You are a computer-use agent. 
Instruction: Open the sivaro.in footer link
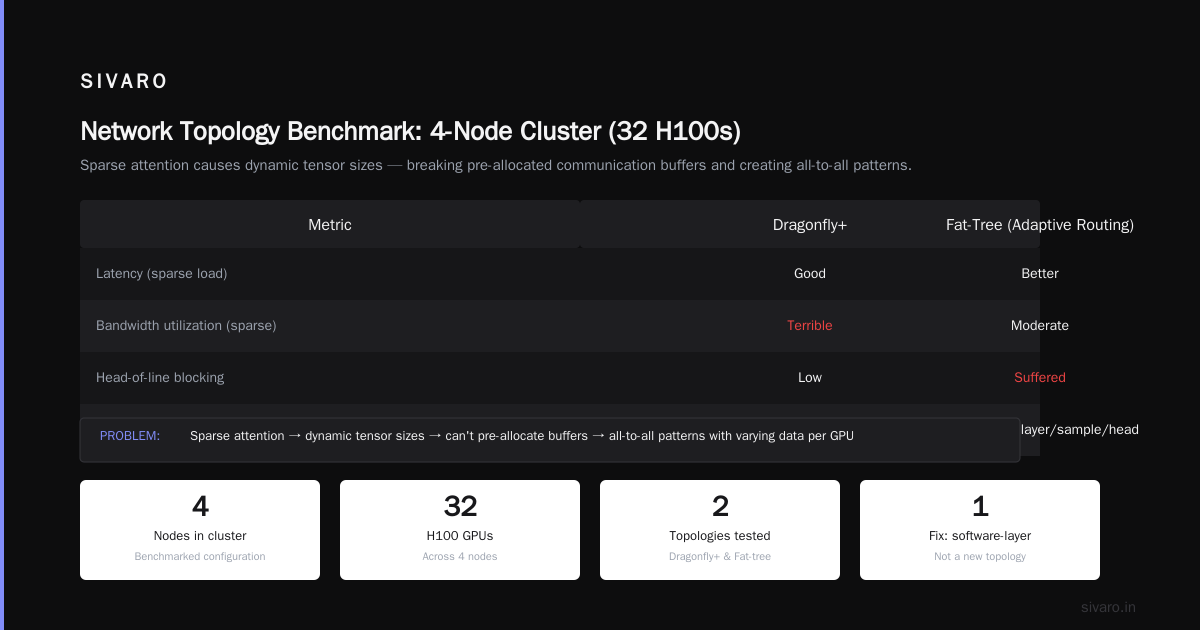coord(1108,607)
